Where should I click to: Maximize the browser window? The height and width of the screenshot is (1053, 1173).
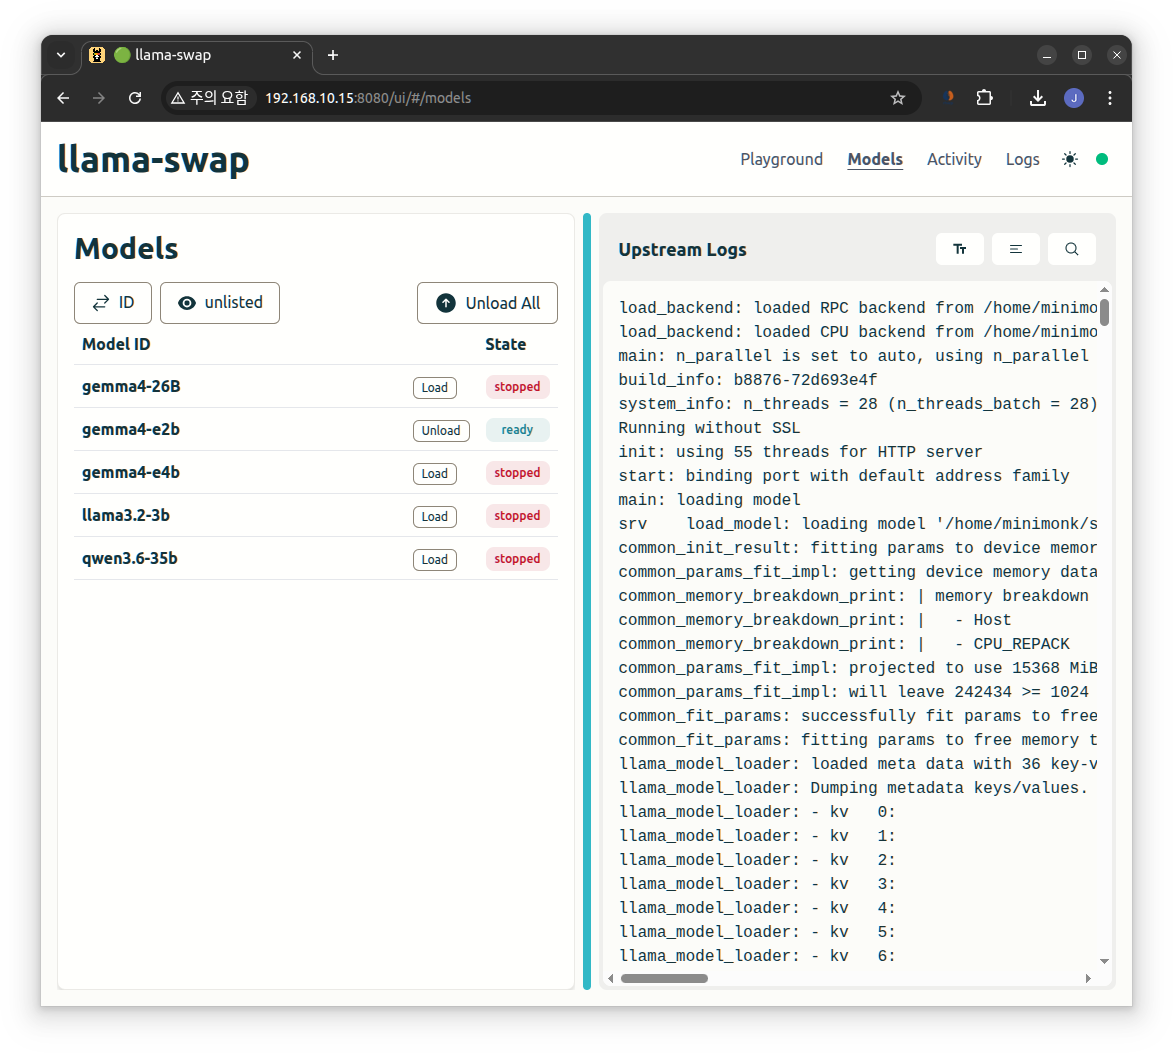tap(1082, 55)
